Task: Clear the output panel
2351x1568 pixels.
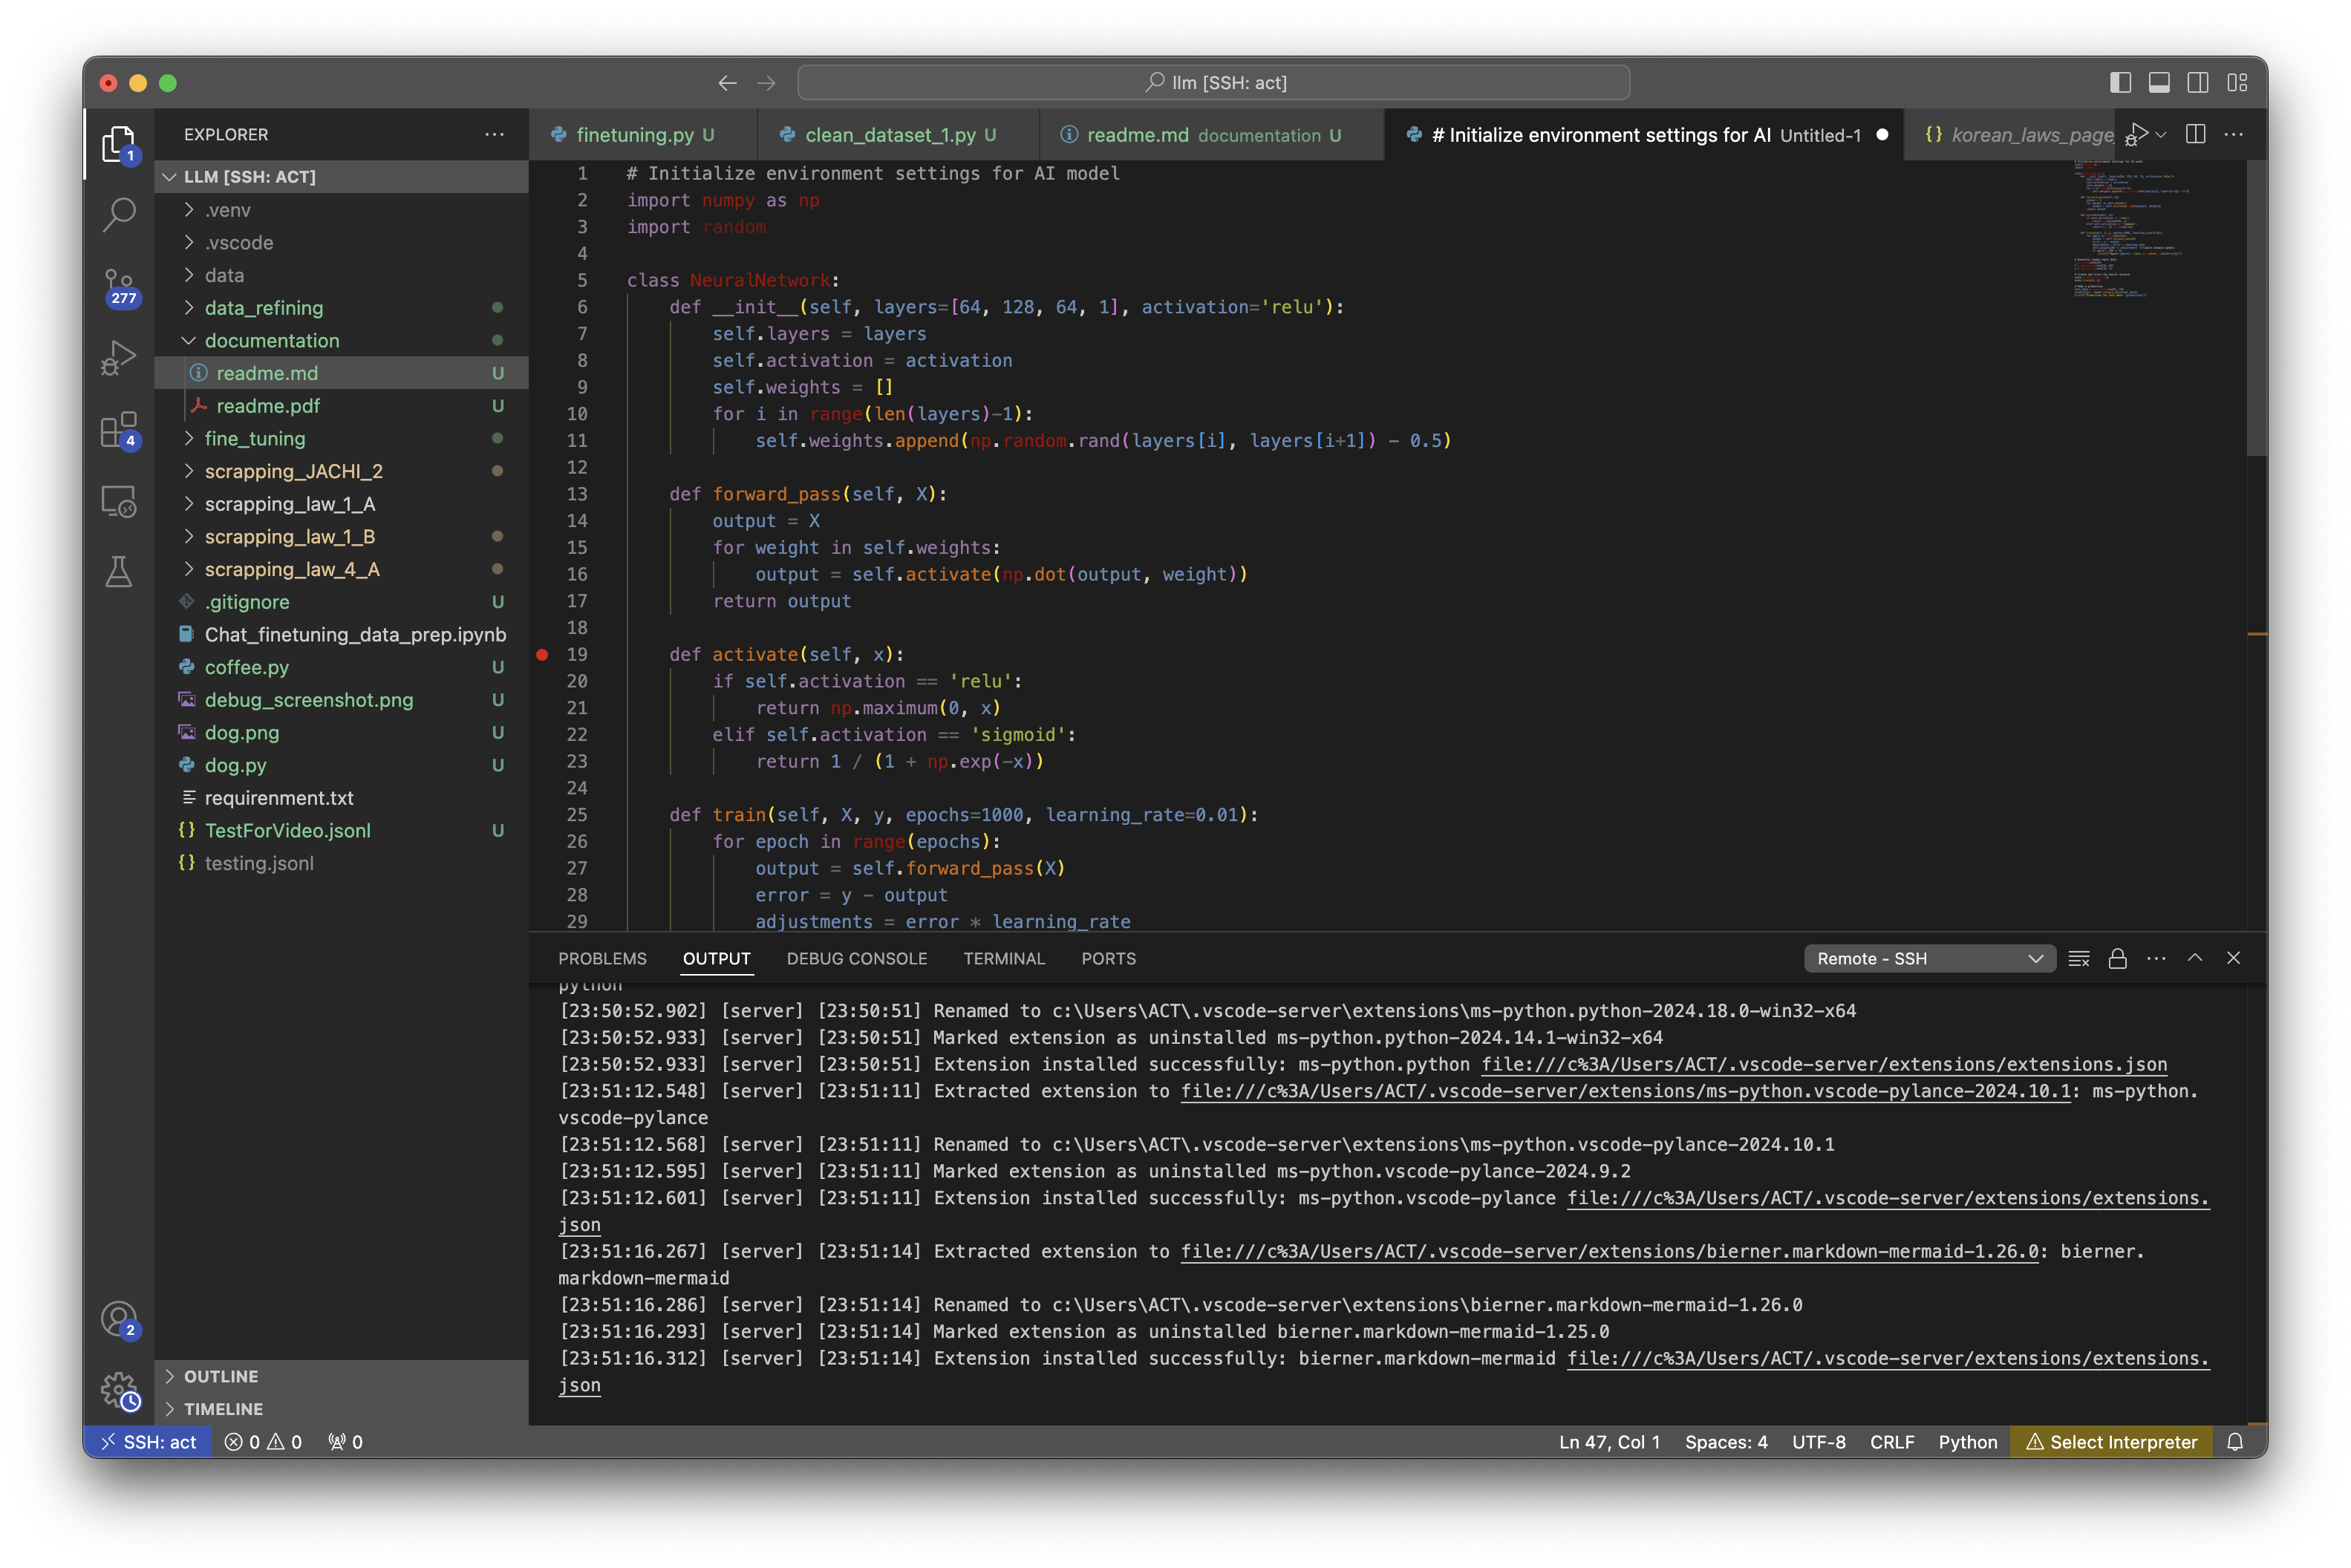Action: (2078, 958)
